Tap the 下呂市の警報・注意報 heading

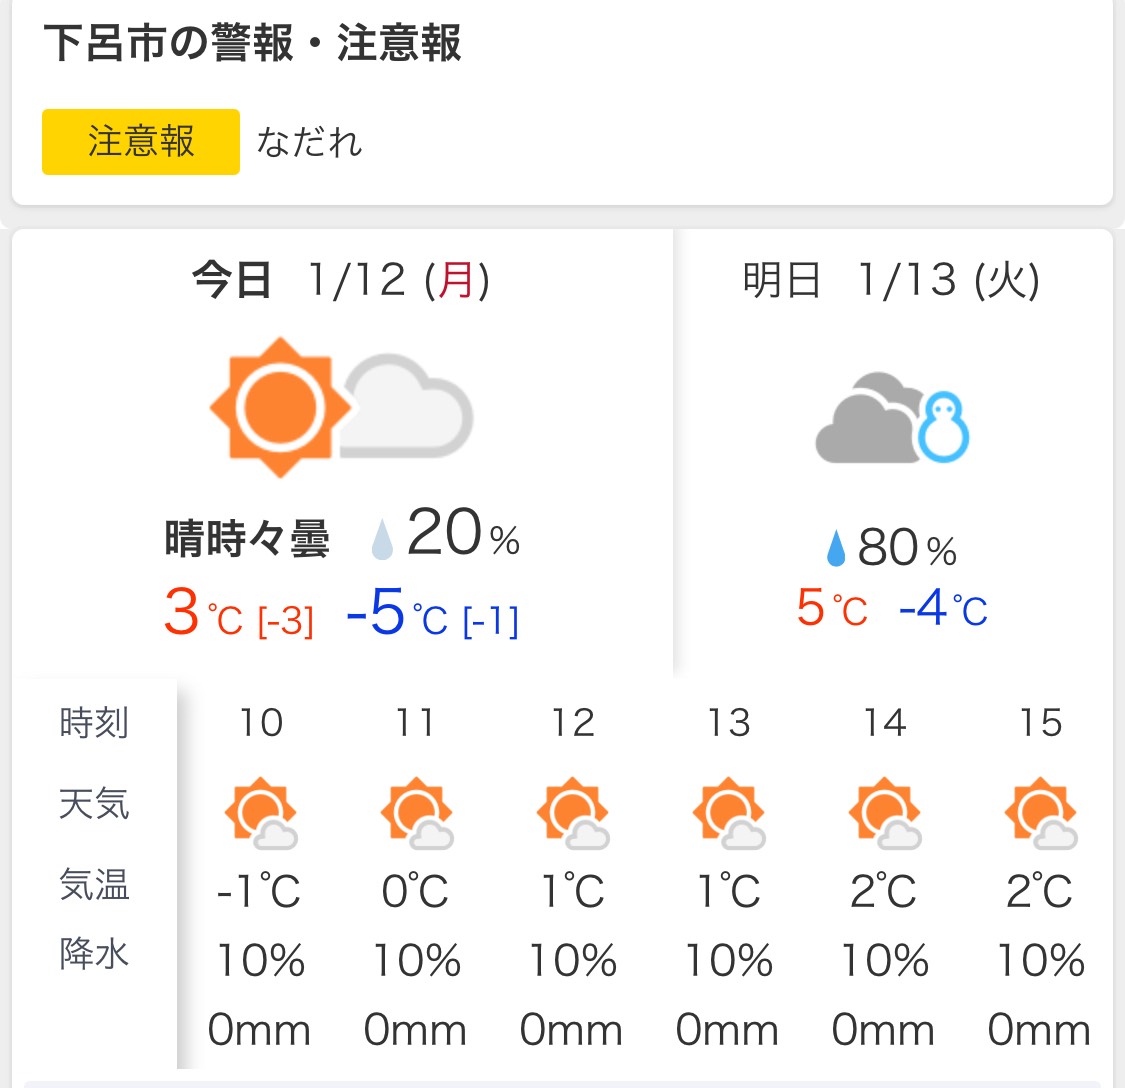point(253,44)
